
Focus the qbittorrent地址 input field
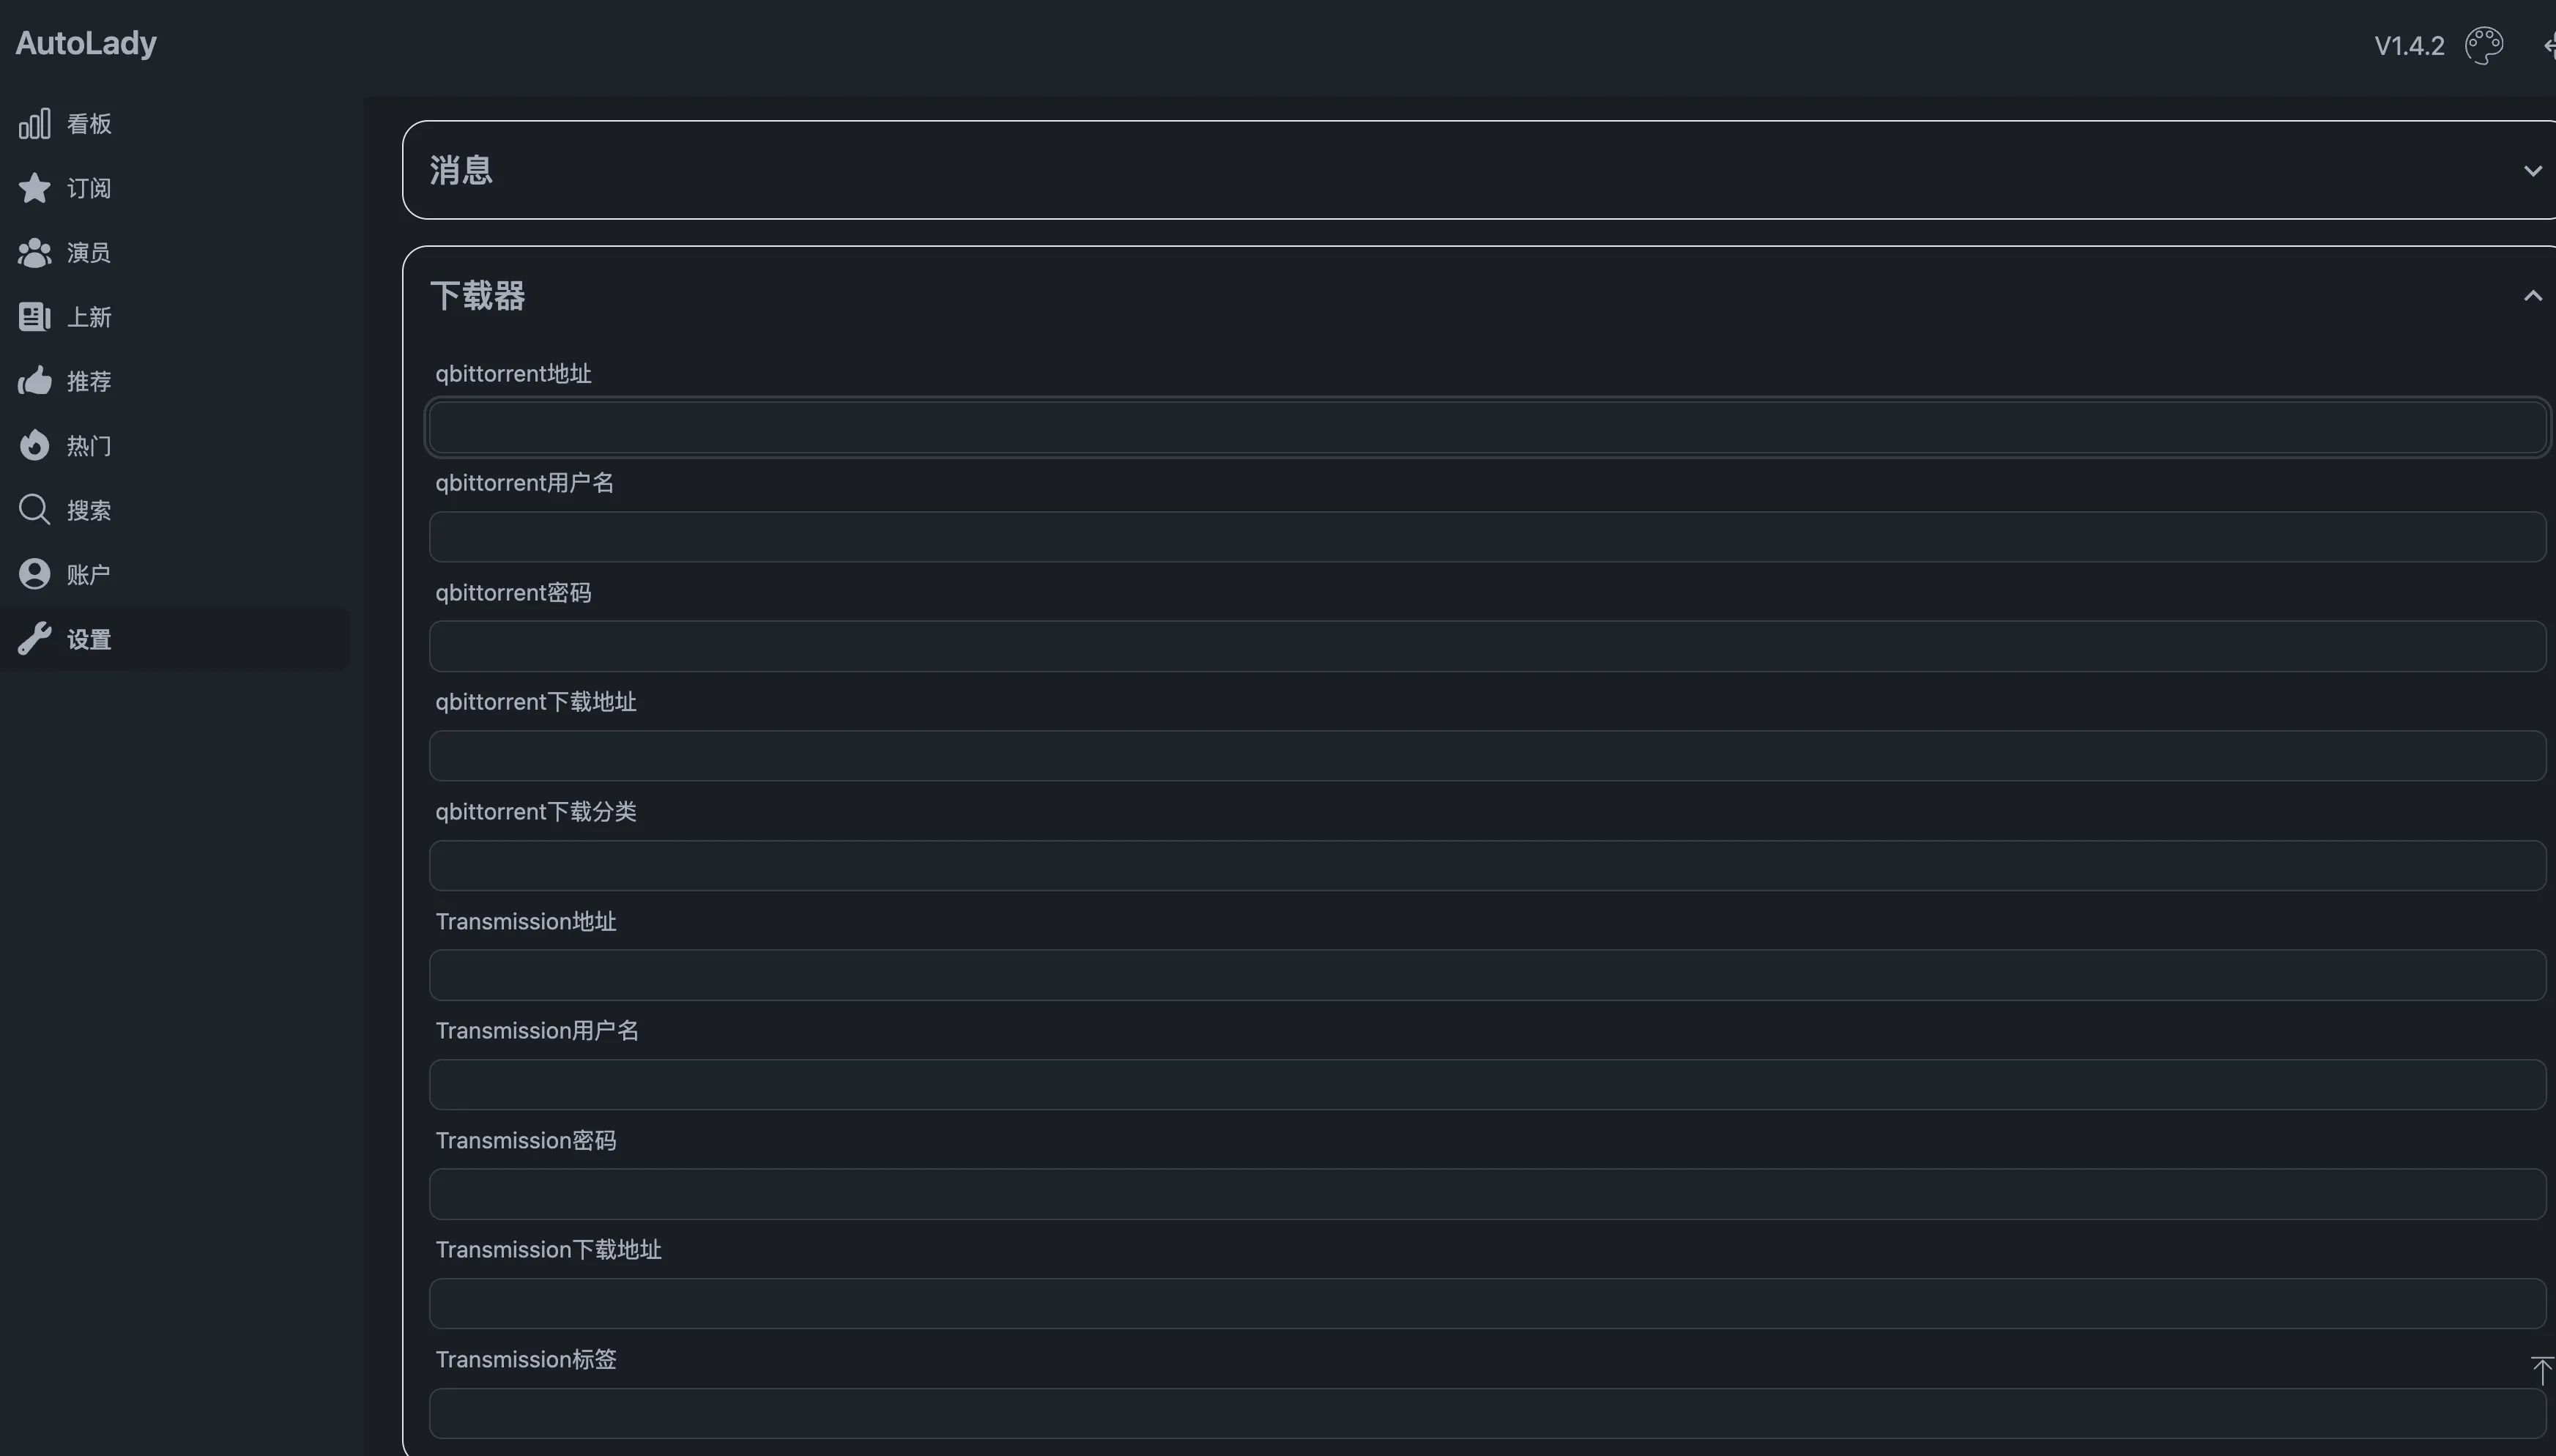[1487, 428]
